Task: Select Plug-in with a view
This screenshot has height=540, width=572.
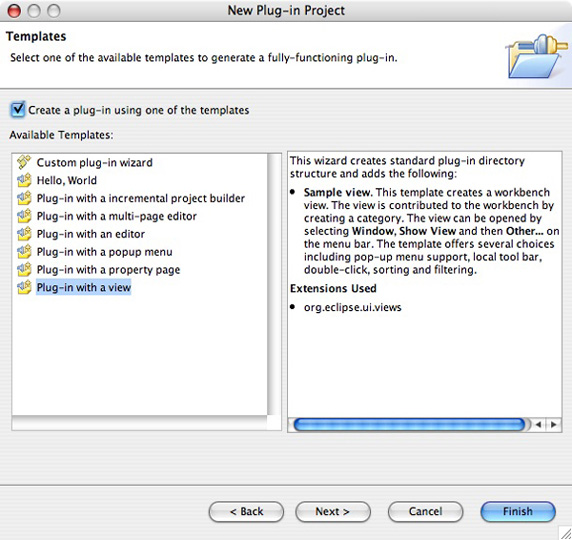Action: pos(84,288)
